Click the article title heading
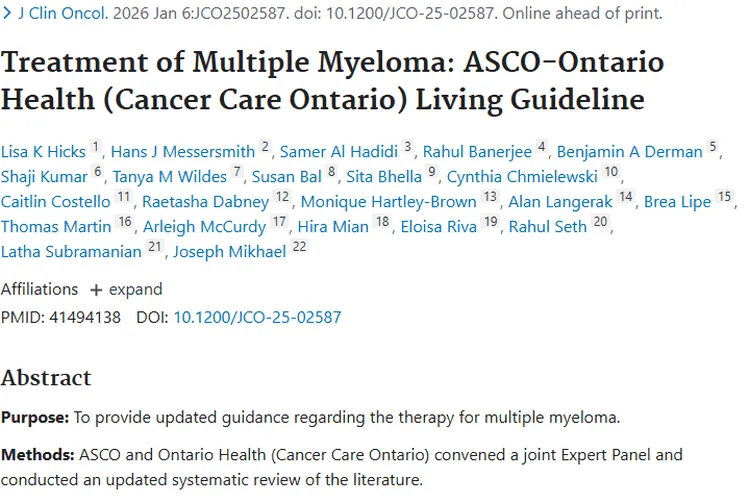This screenshot has height=500, width=750. click(x=332, y=81)
